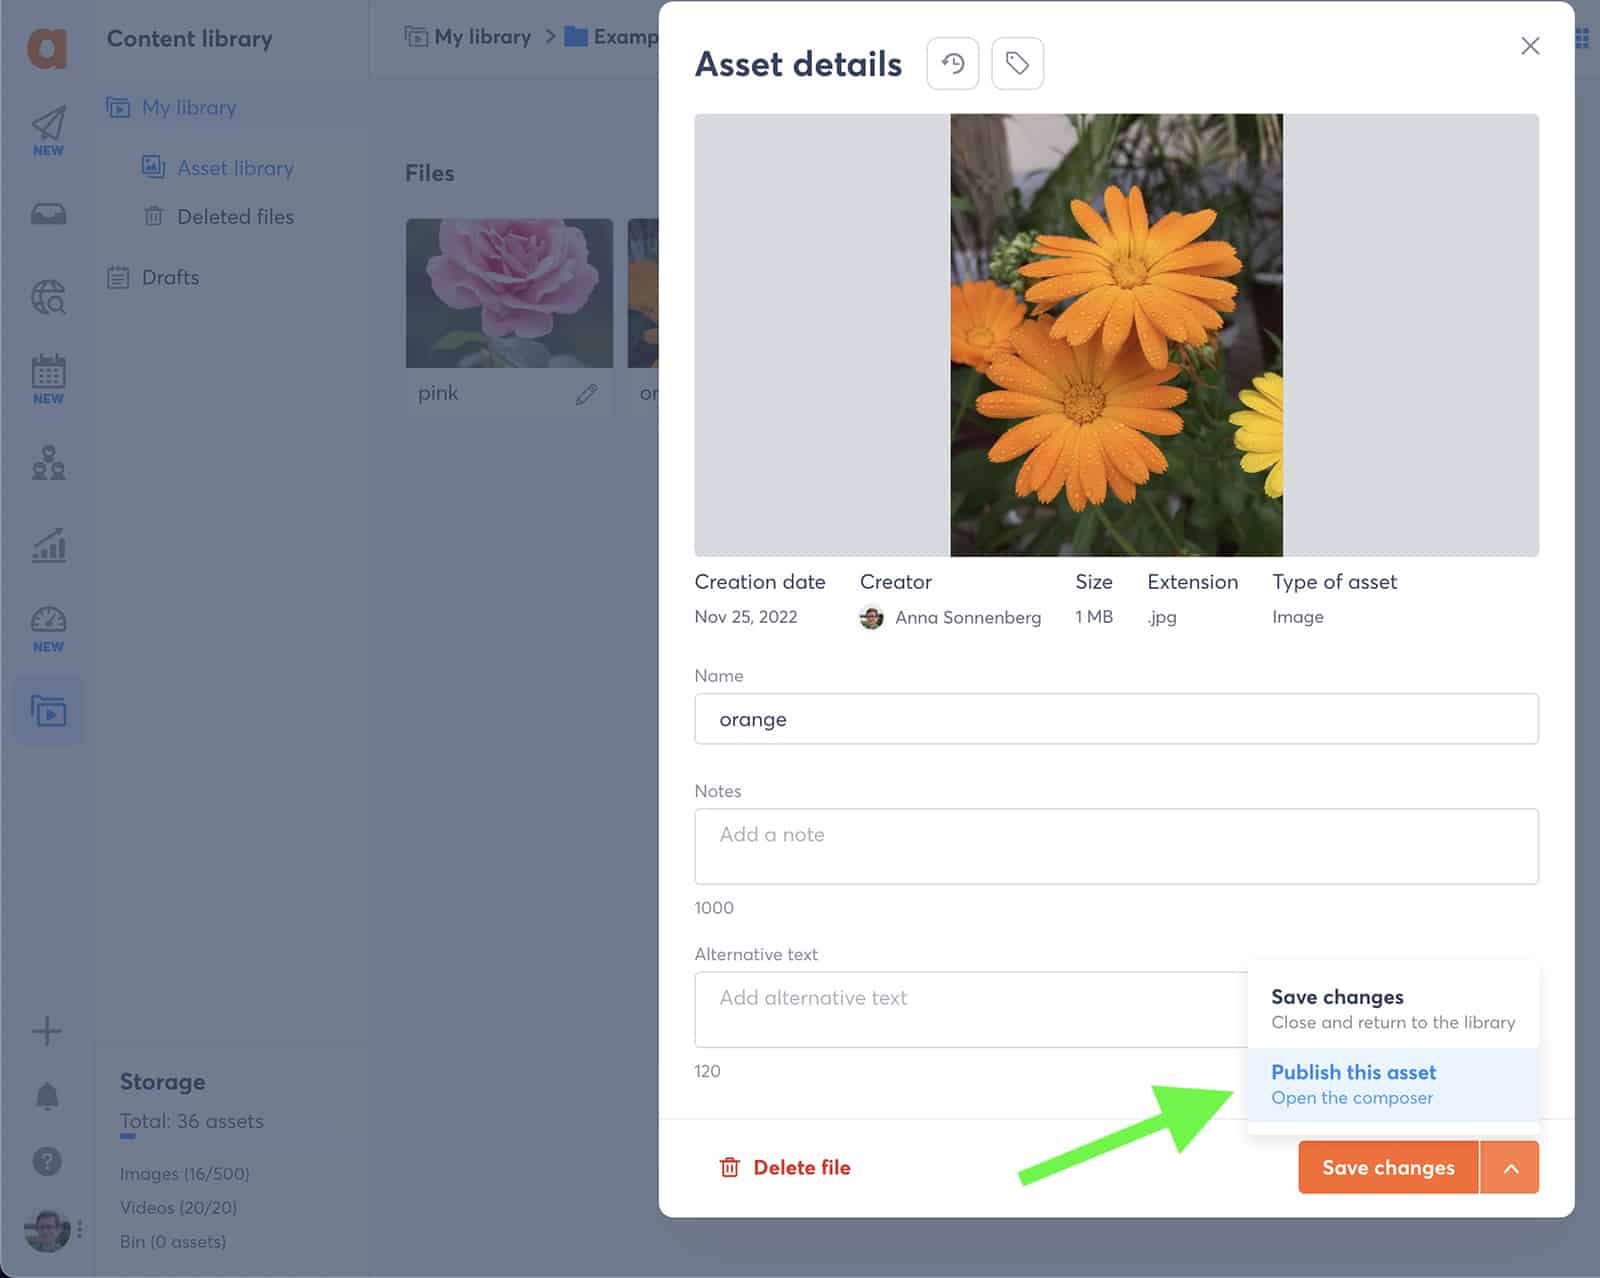The width and height of the screenshot is (1600, 1278).
Task: Open the help question mark icon
Action: tap(47, 1161)
